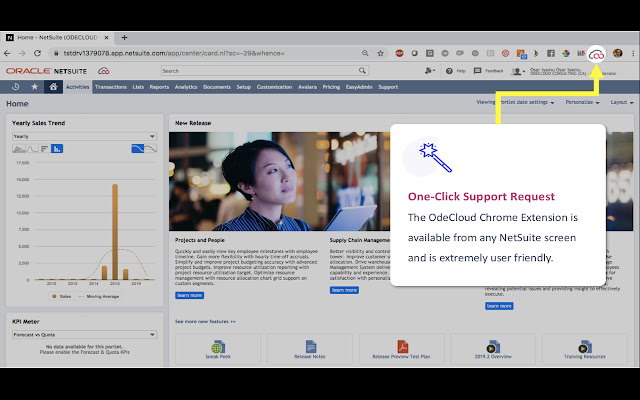Click the tall 2016 sales bar
This screenshot has height=400, width=640.
point(115,232)
